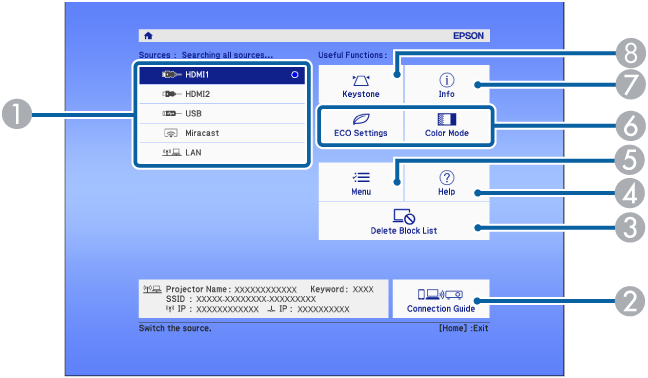Viewport: 648px width, 378px height.
Task: Click the 'Switch the source.' hint text
Action: click(175, 328)
